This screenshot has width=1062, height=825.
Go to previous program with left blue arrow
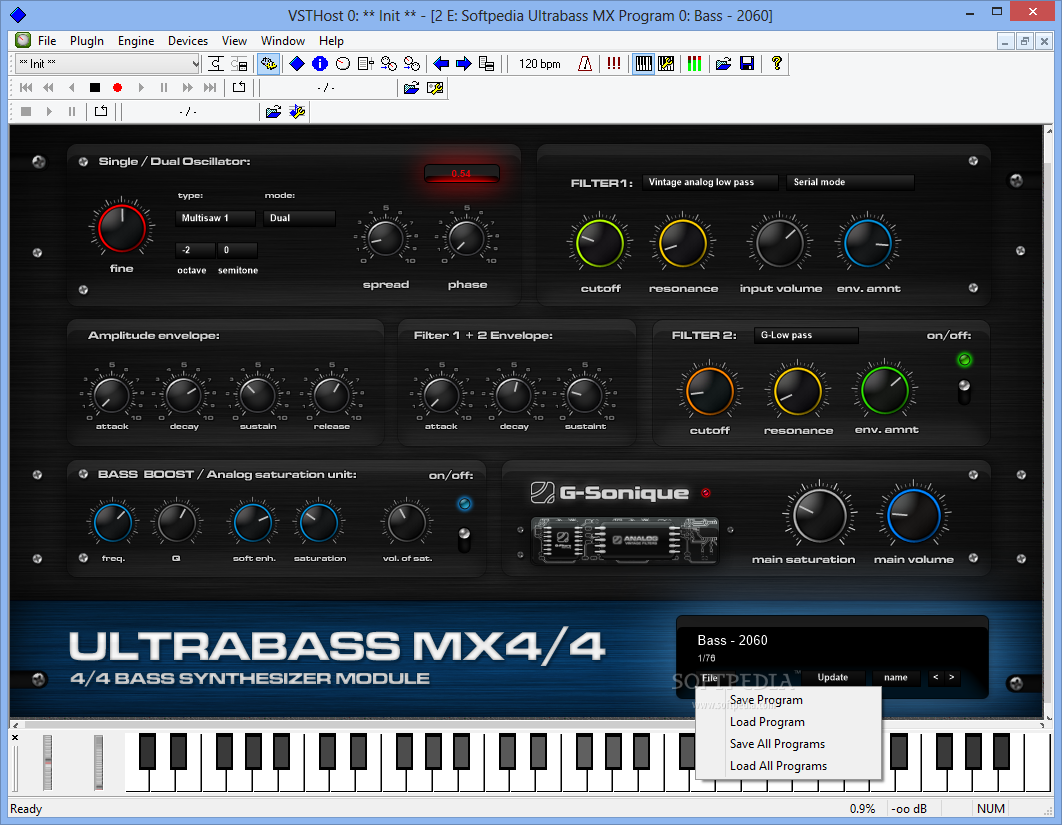point(441,64)
